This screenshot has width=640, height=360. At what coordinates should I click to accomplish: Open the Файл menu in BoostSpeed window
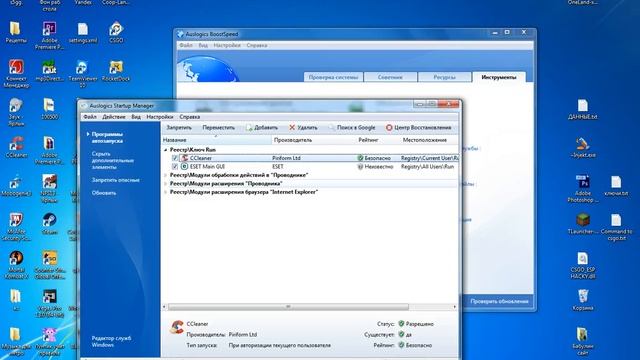click(x=186, y=45)
